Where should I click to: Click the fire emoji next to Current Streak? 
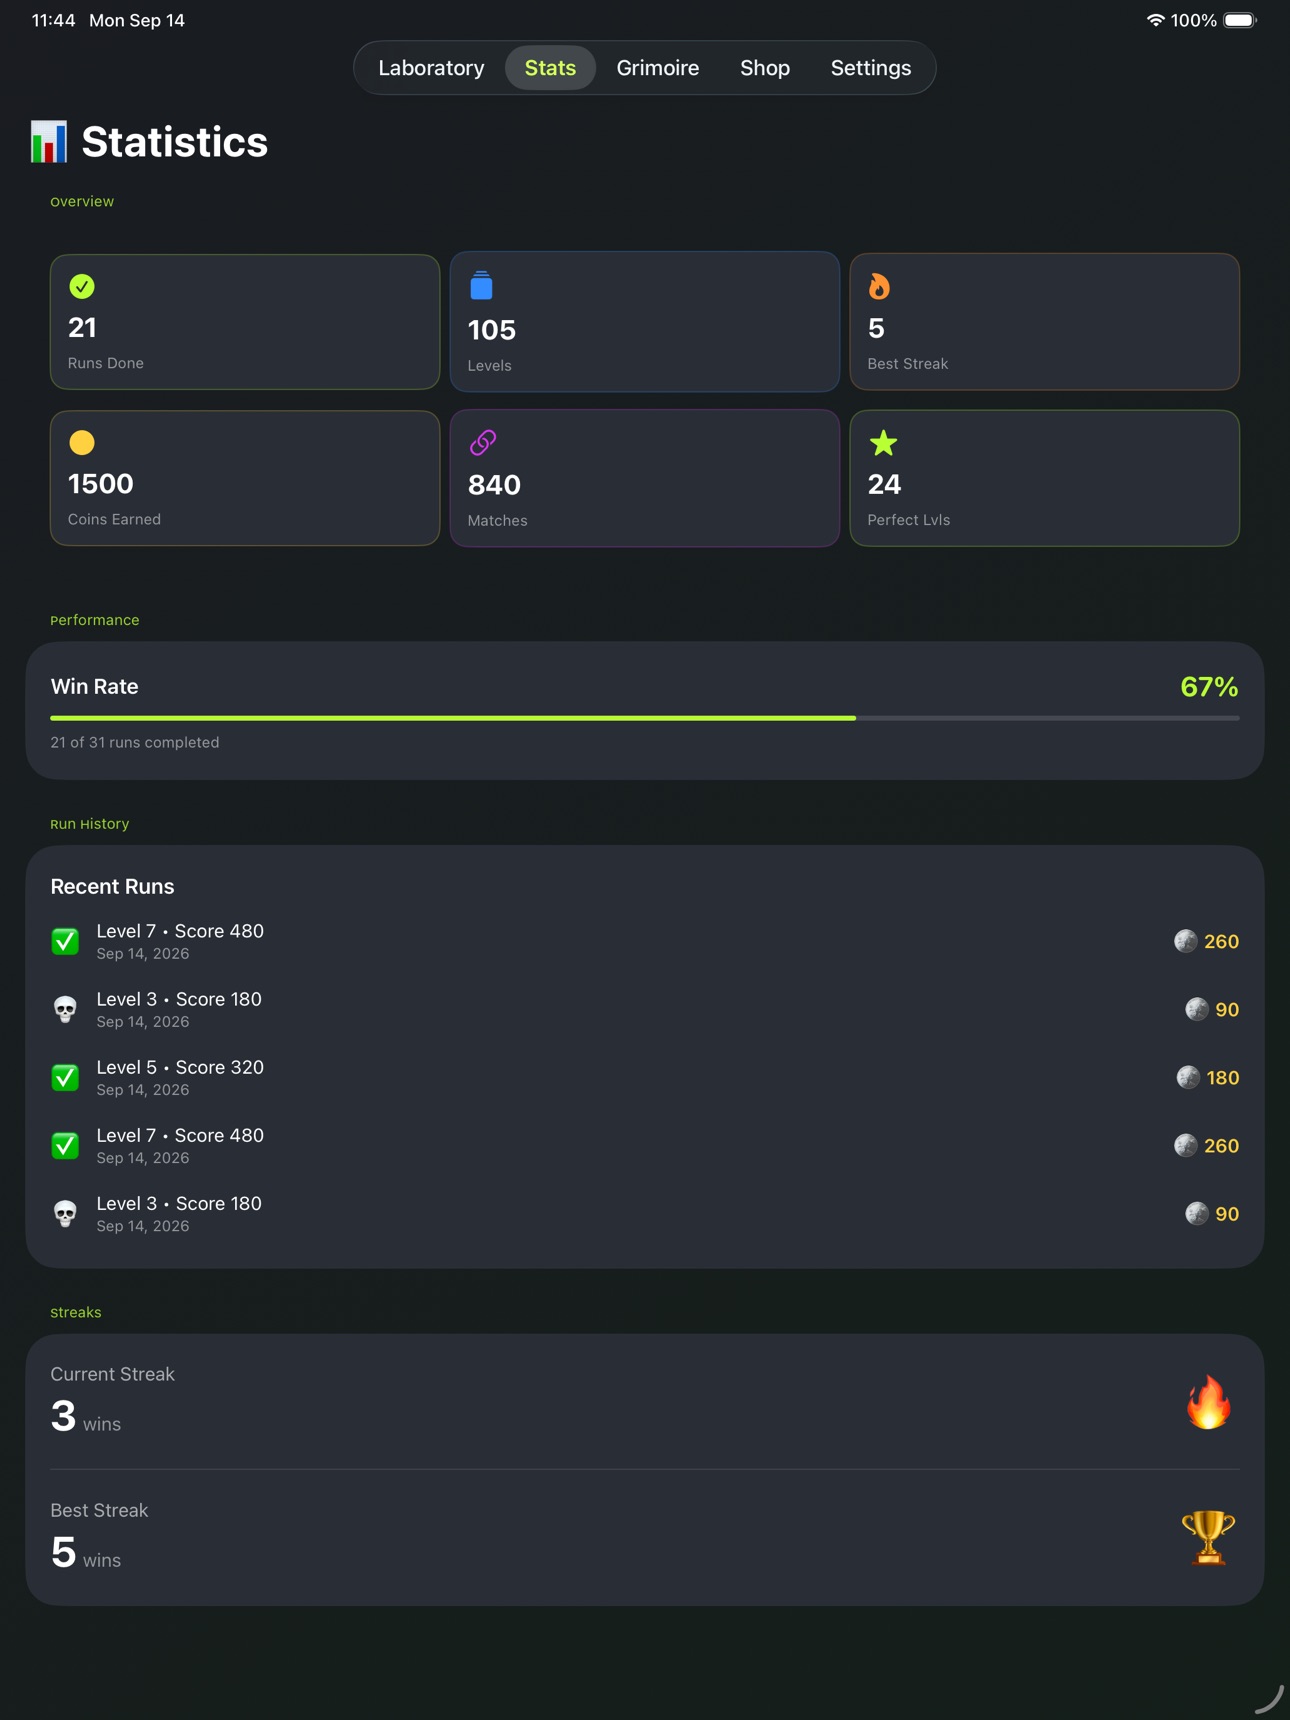pyautogui.click(x=1208, y=1402)
